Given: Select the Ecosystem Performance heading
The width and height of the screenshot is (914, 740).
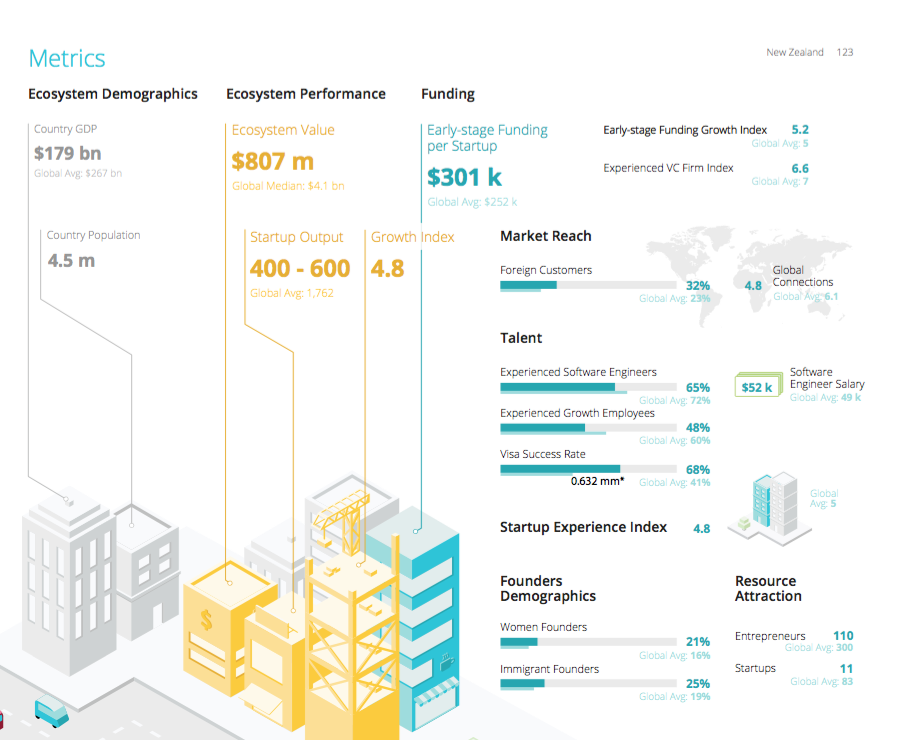Looking at the screenshot, I should (x=305, y=94).
